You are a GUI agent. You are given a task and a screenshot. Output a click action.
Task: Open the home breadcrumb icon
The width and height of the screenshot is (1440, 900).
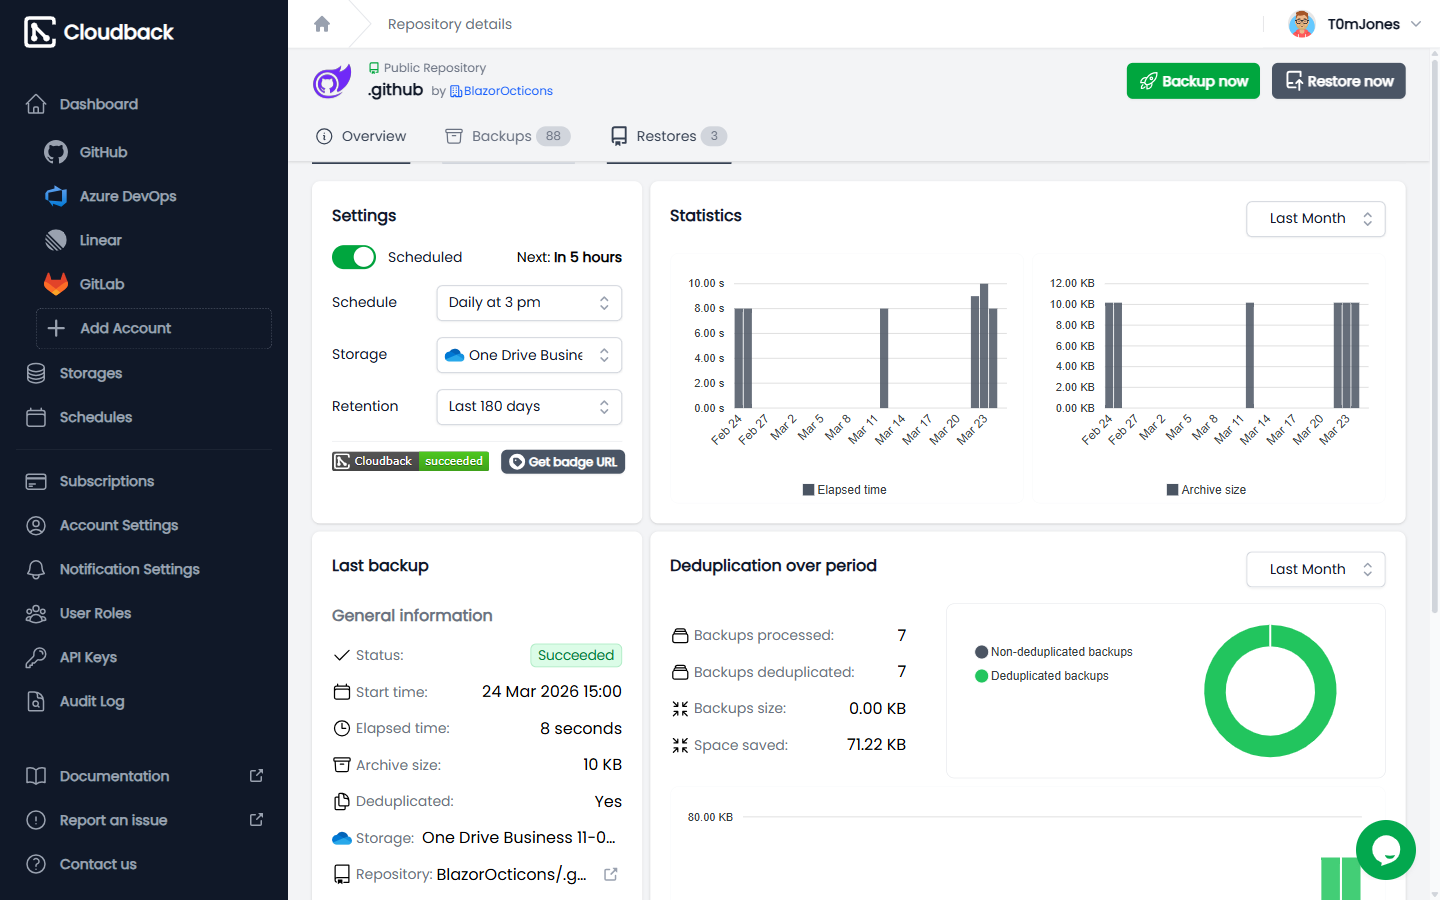coord(322,24)
